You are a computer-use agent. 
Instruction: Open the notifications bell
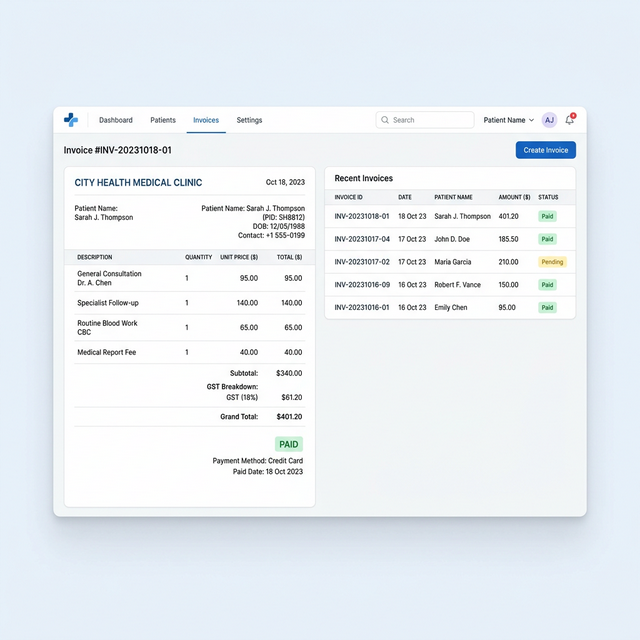tap(570, 120)
